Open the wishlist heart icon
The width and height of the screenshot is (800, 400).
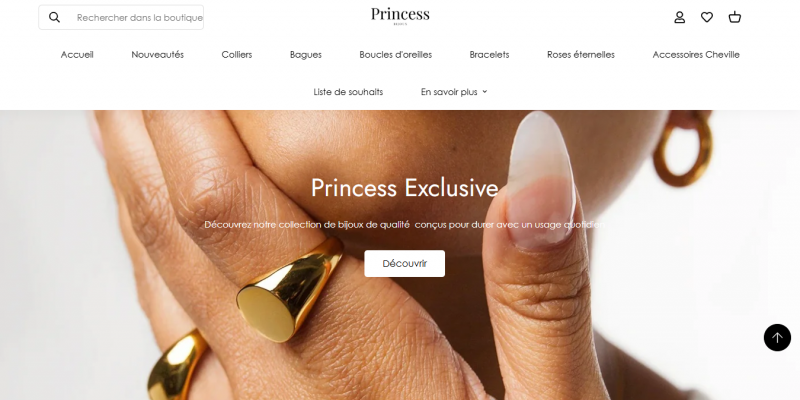coord(707,17)
